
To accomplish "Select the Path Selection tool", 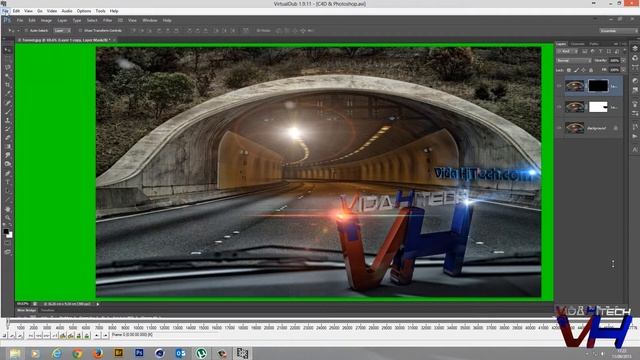I will click(x=7, y=191).
